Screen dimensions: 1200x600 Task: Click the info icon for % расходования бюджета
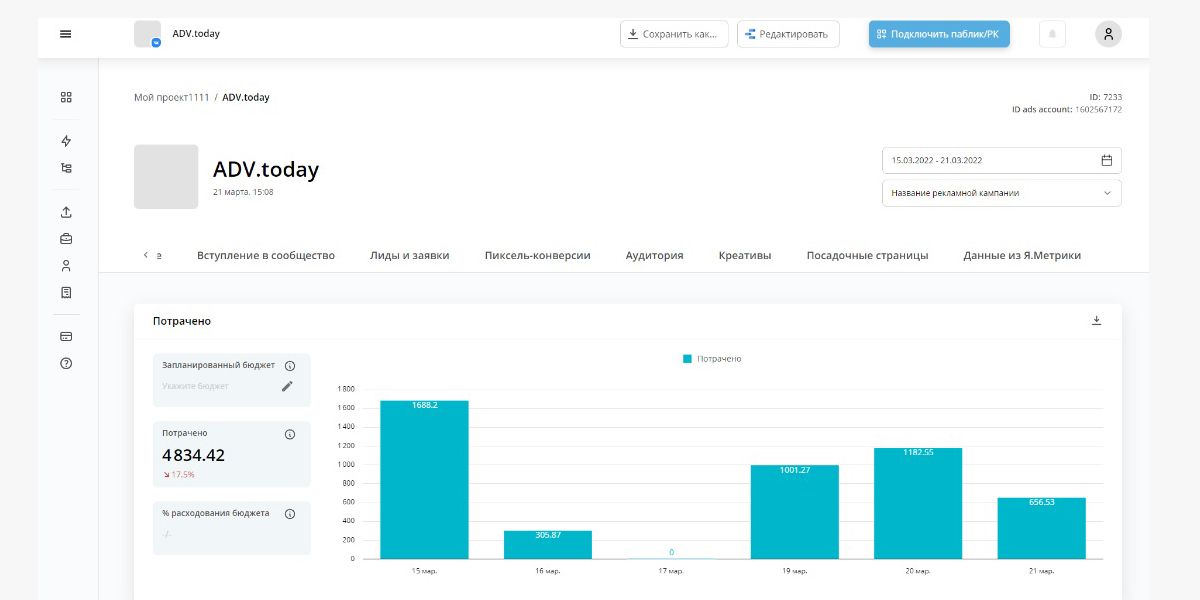(x=290, y=514)
